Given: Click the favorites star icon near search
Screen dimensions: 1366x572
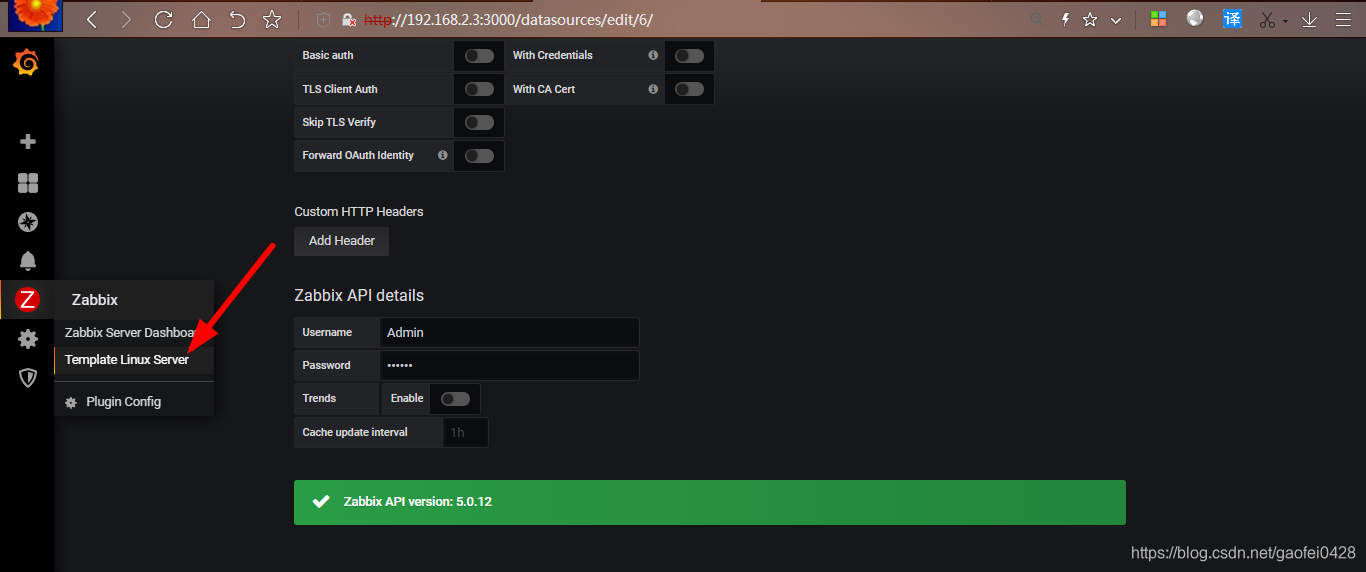Looking at the screenshot, I should pyautogui.click(x=1090, y=19).
